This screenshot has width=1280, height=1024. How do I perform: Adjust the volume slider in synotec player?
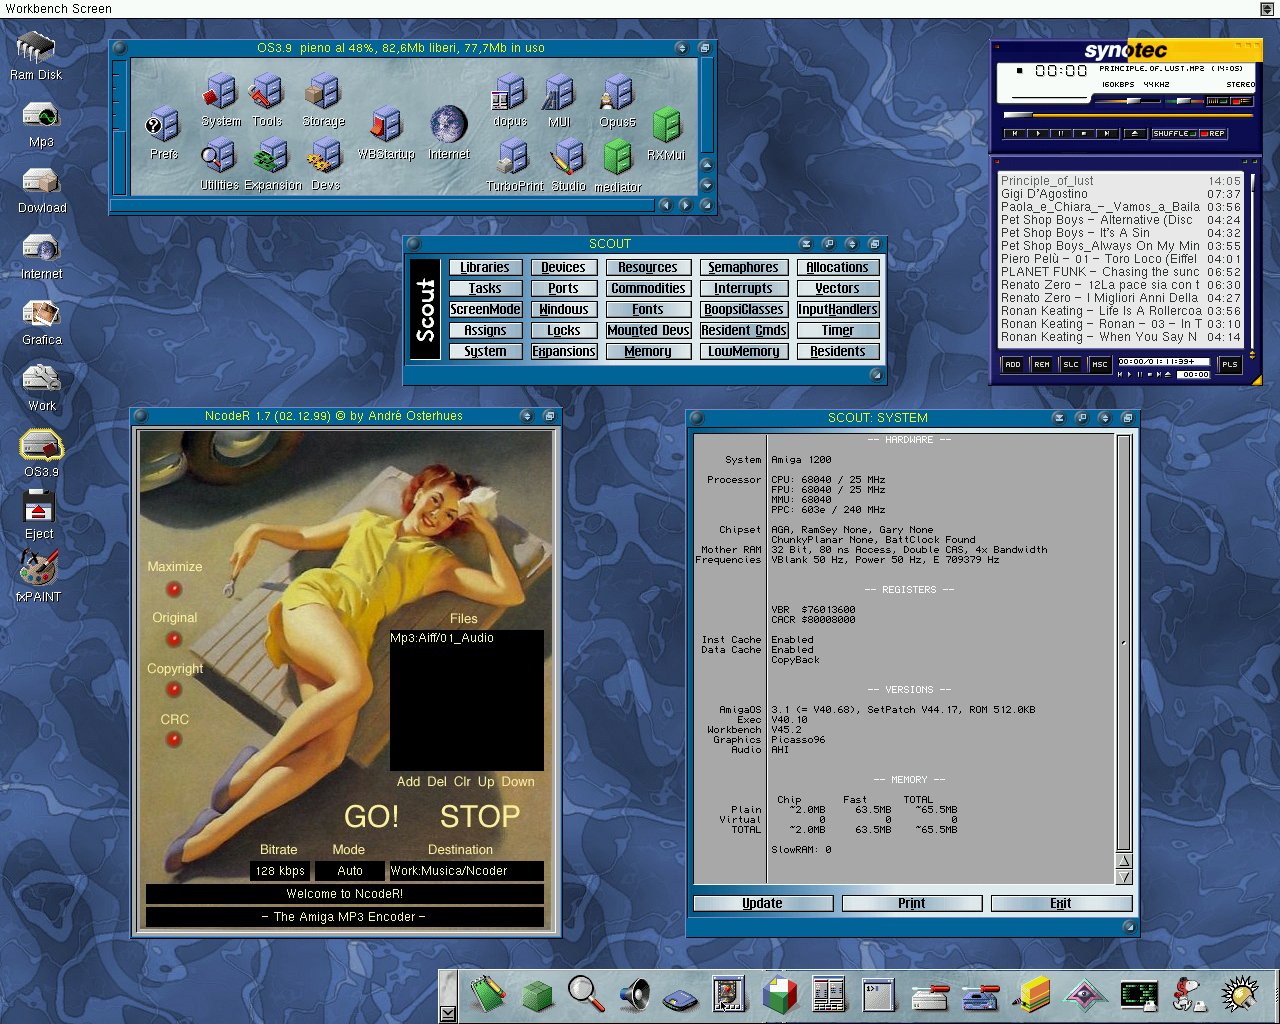(x=1128, y=101)
